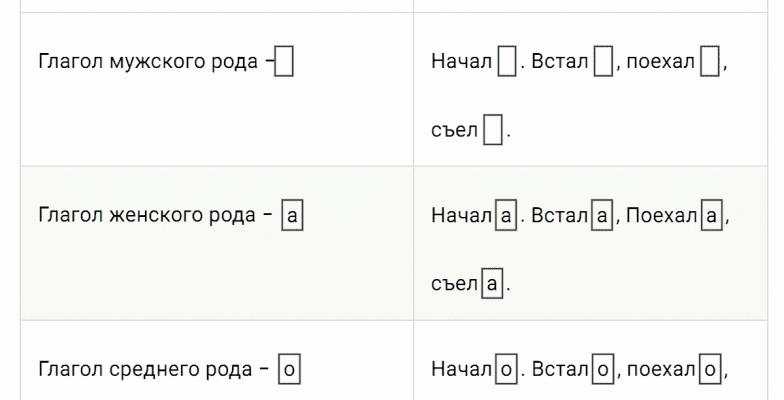Viewport: 784px width, 400px height.
Task: Click the empty ending box after masculine 'Начал'
Action: point(507,63)
